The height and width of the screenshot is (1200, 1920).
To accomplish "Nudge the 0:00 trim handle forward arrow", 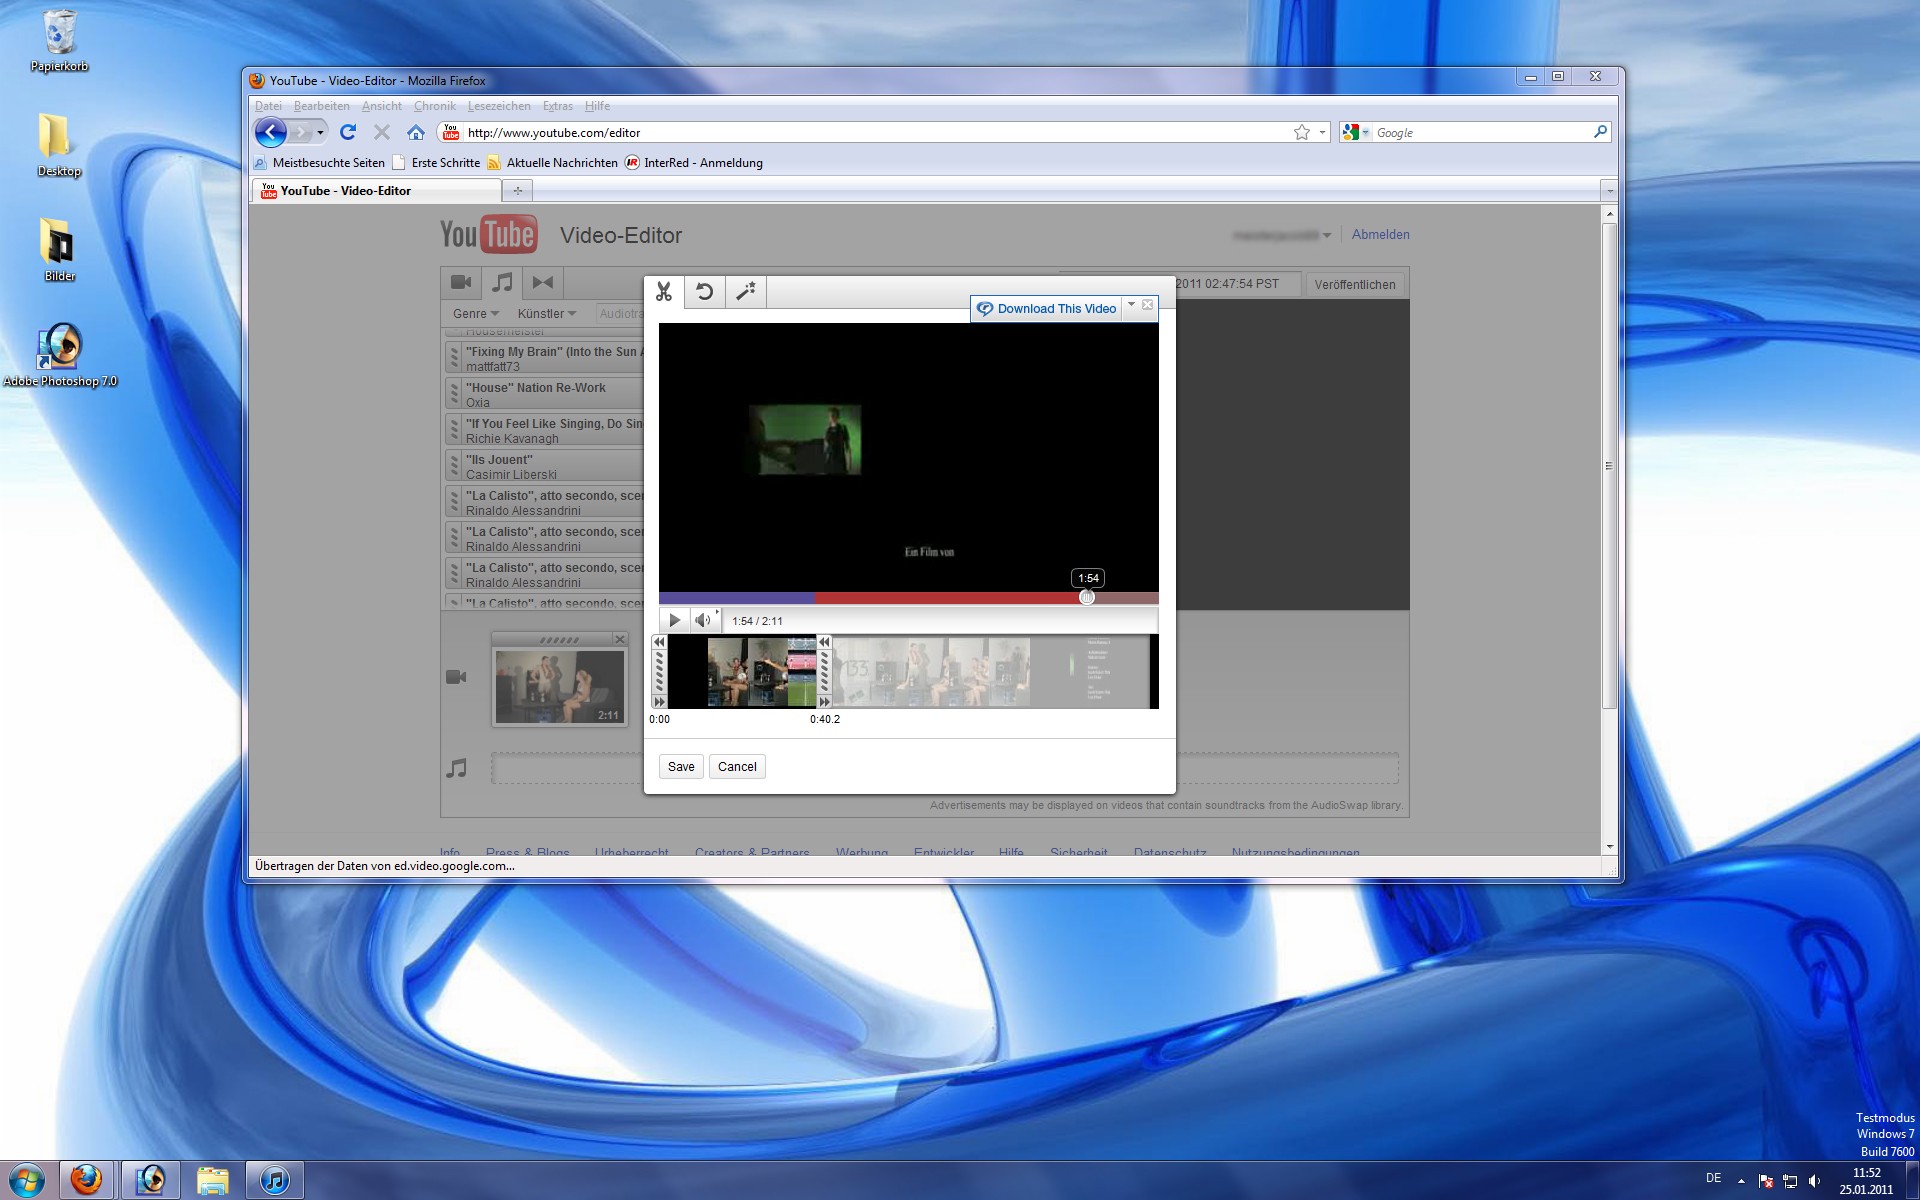I will pos(659,702).
